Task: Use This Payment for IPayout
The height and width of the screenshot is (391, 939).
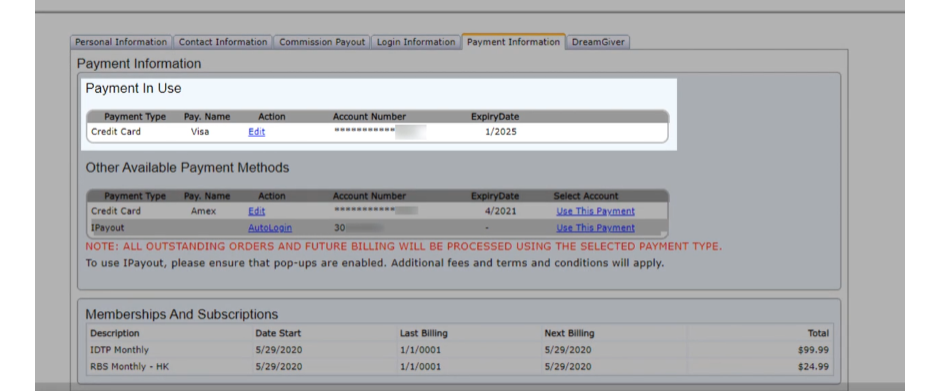Action: [x=595, y=228]
